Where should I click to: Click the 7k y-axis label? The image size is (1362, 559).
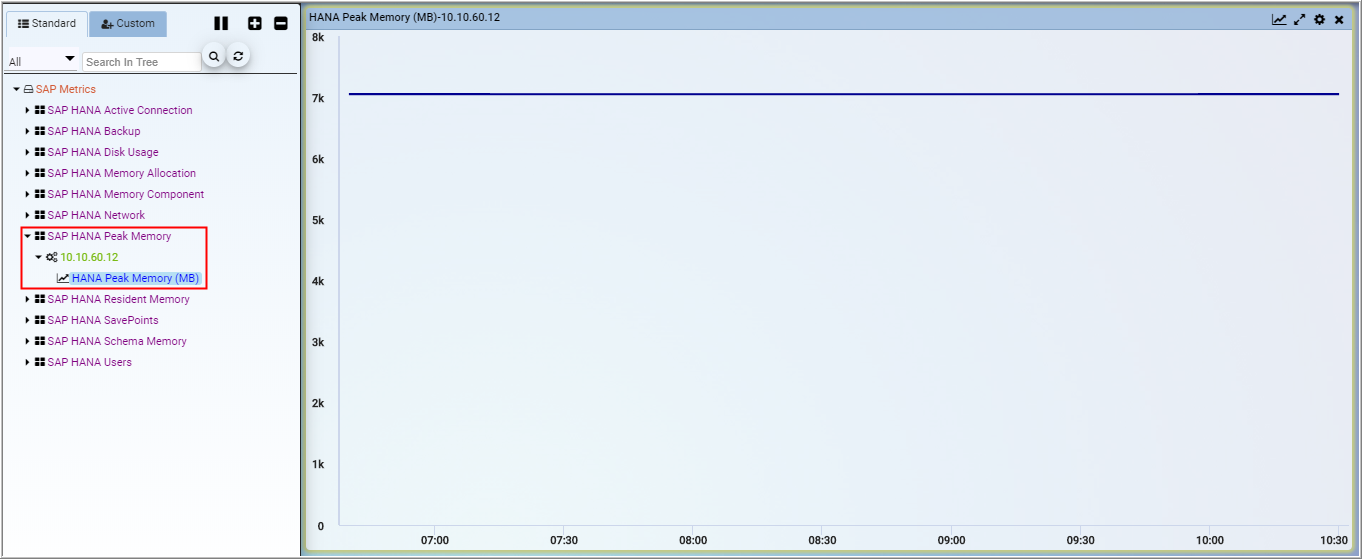(318, 98)
